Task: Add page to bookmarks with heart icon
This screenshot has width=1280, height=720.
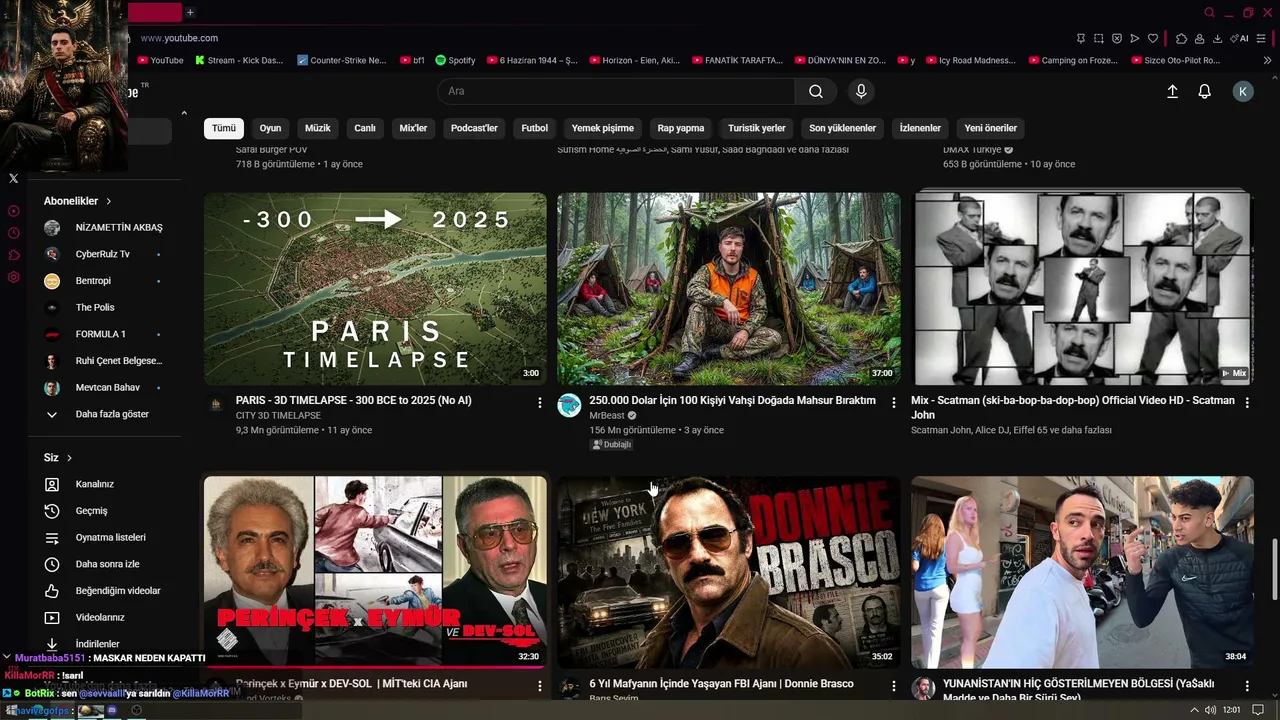Action: 1153,38
